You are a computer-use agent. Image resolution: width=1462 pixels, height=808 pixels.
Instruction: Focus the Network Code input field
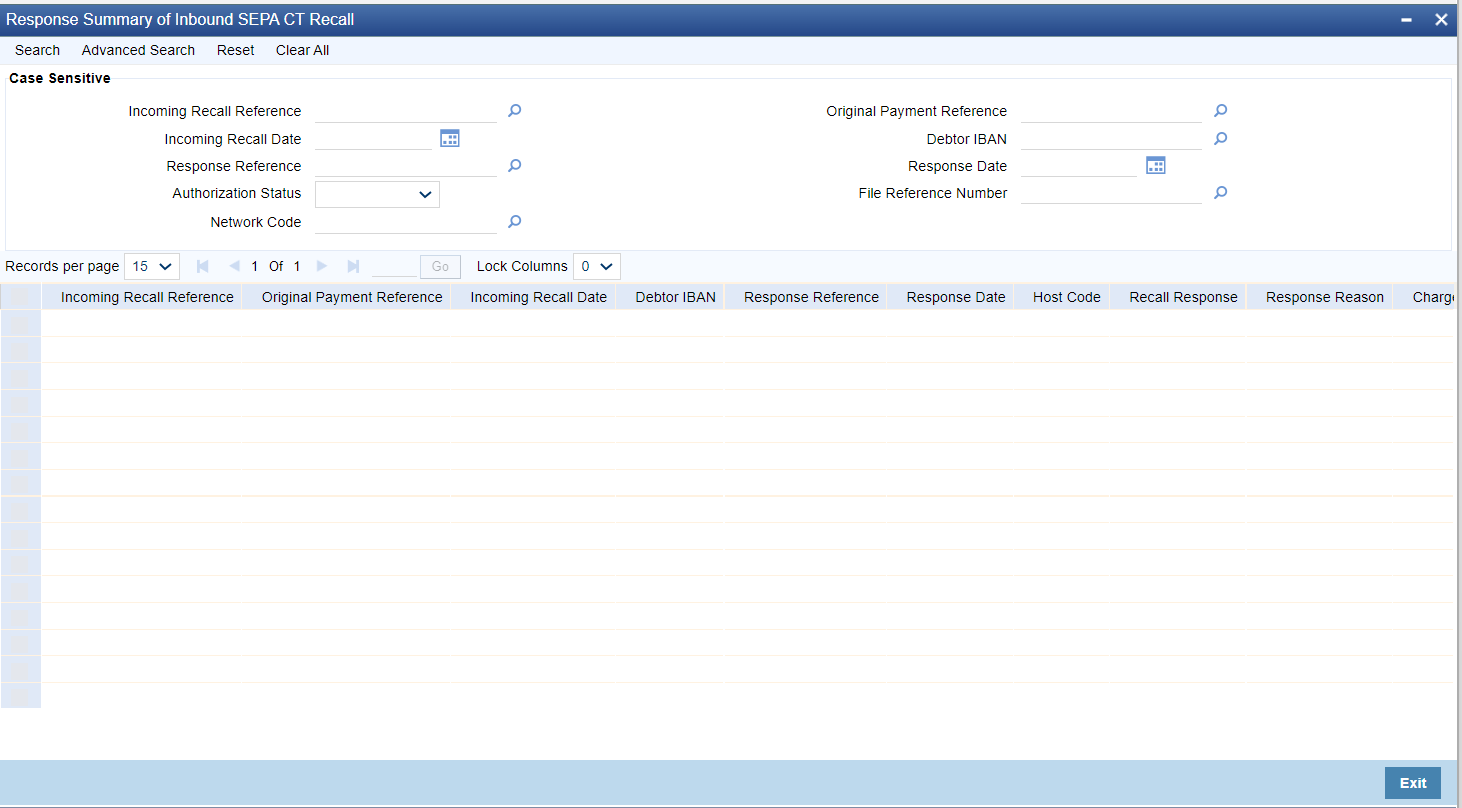406,222
